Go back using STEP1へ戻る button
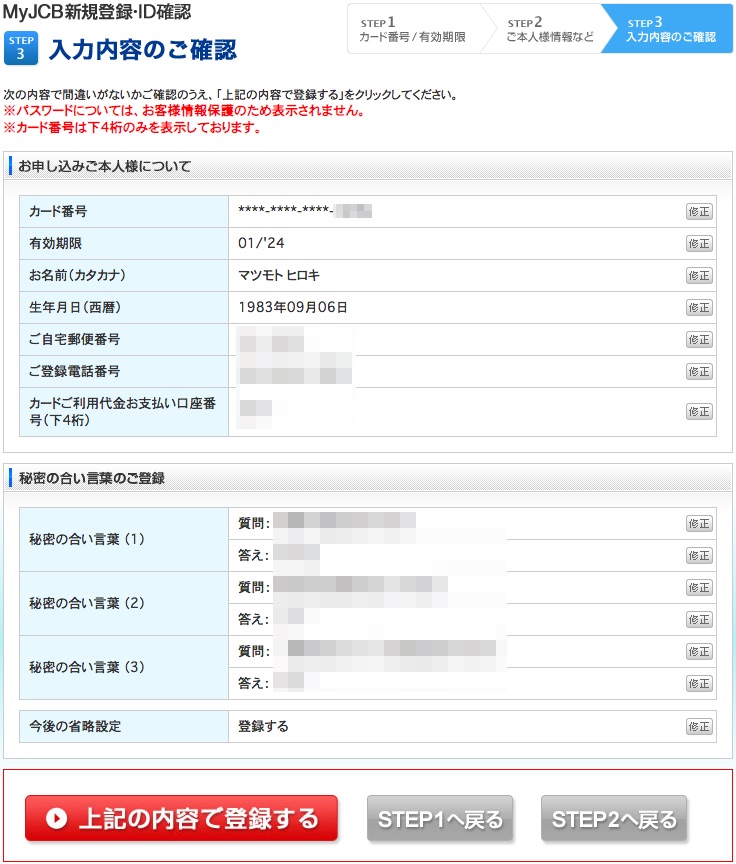Viewport: 736px width, 864px height. click(x=440, y=820)
